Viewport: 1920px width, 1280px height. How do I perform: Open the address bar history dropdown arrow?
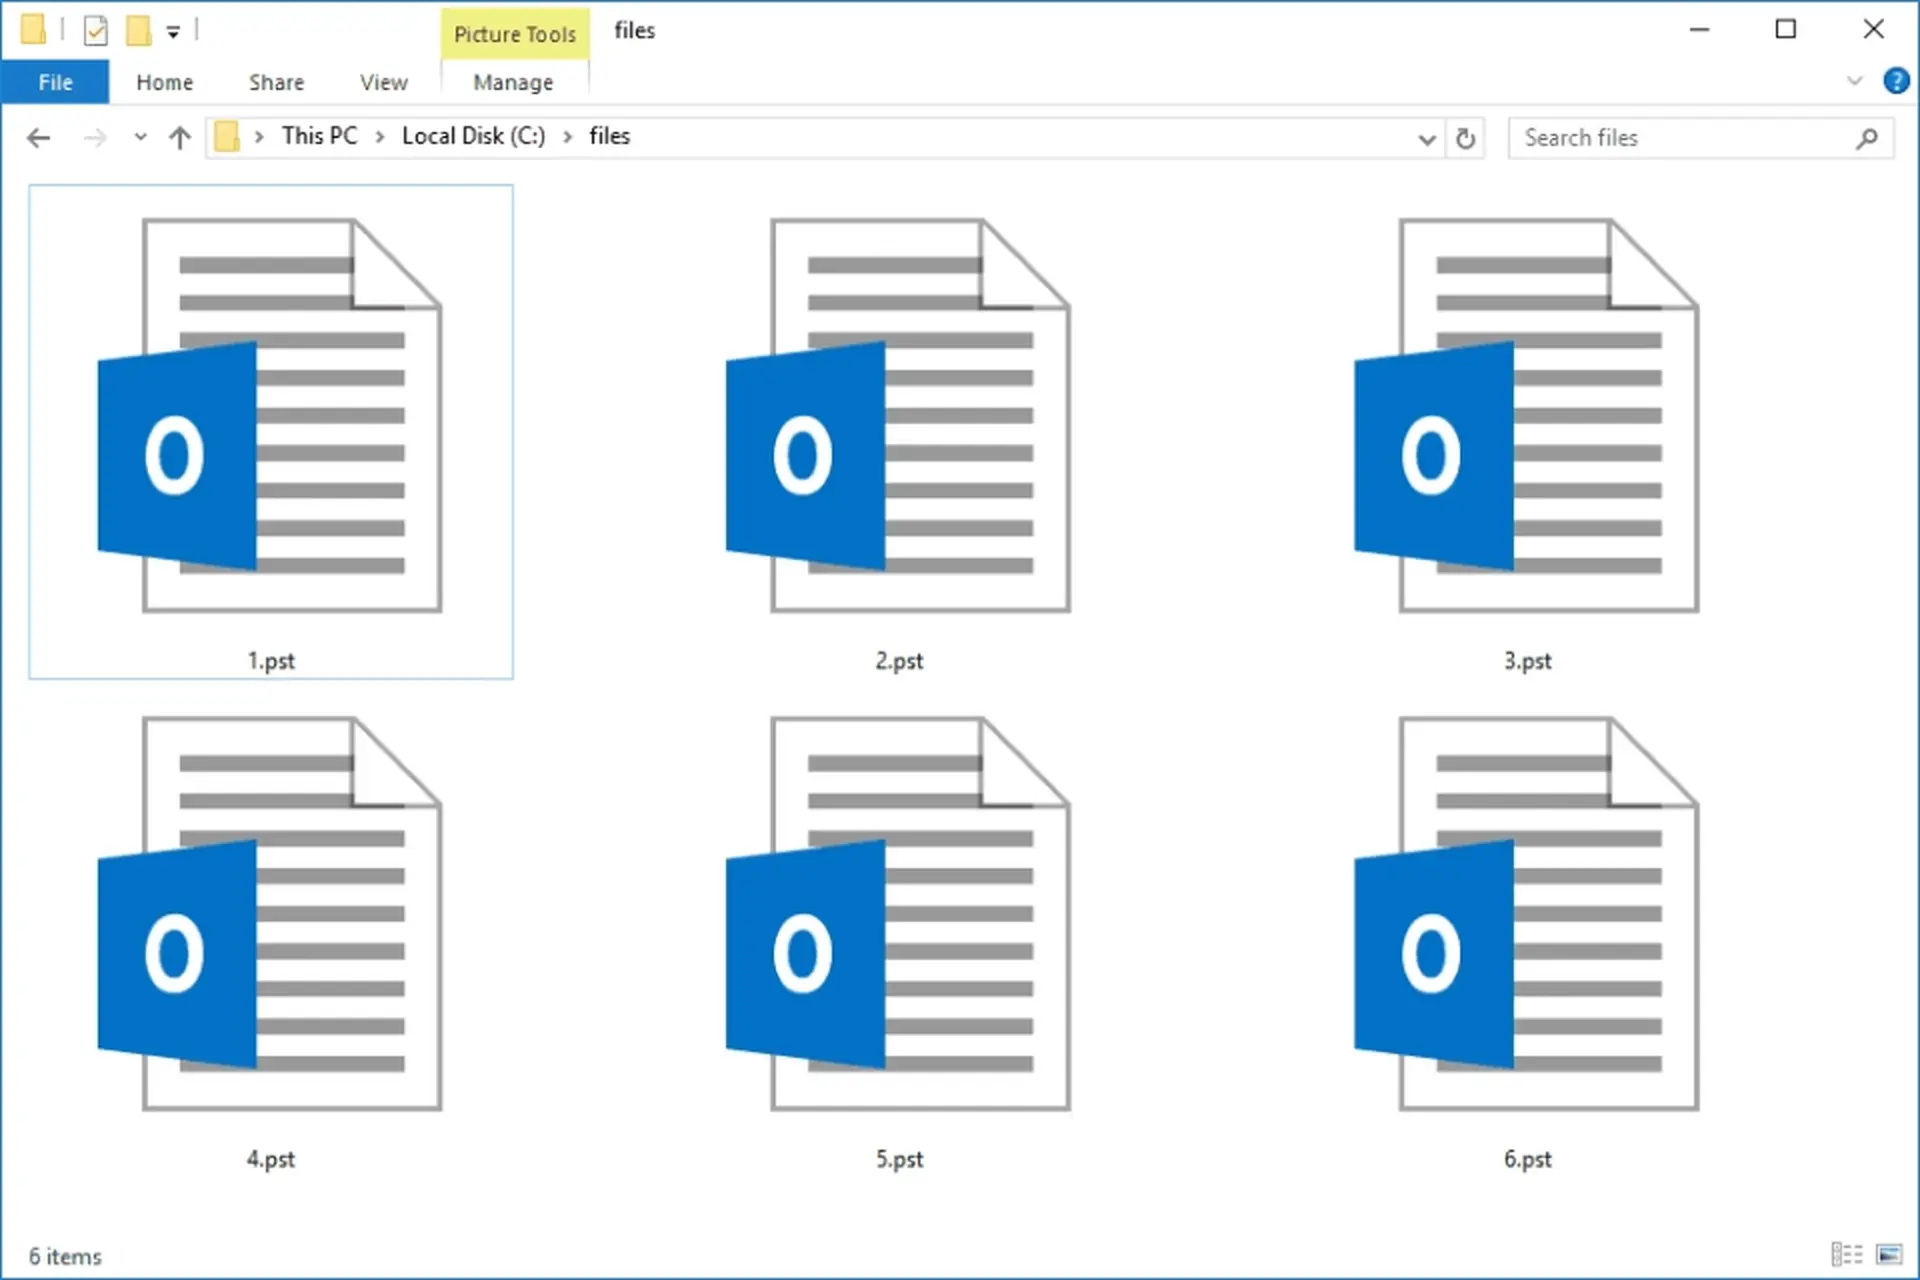point(1427,139)
